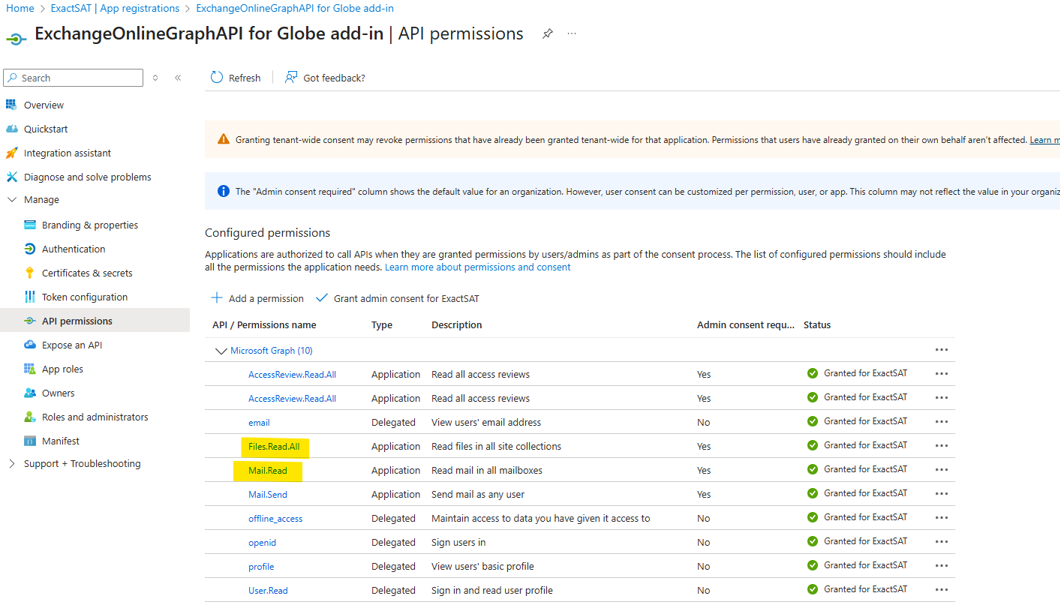
Task: Go to Expose an API page
Action: [x=72, y=345]
